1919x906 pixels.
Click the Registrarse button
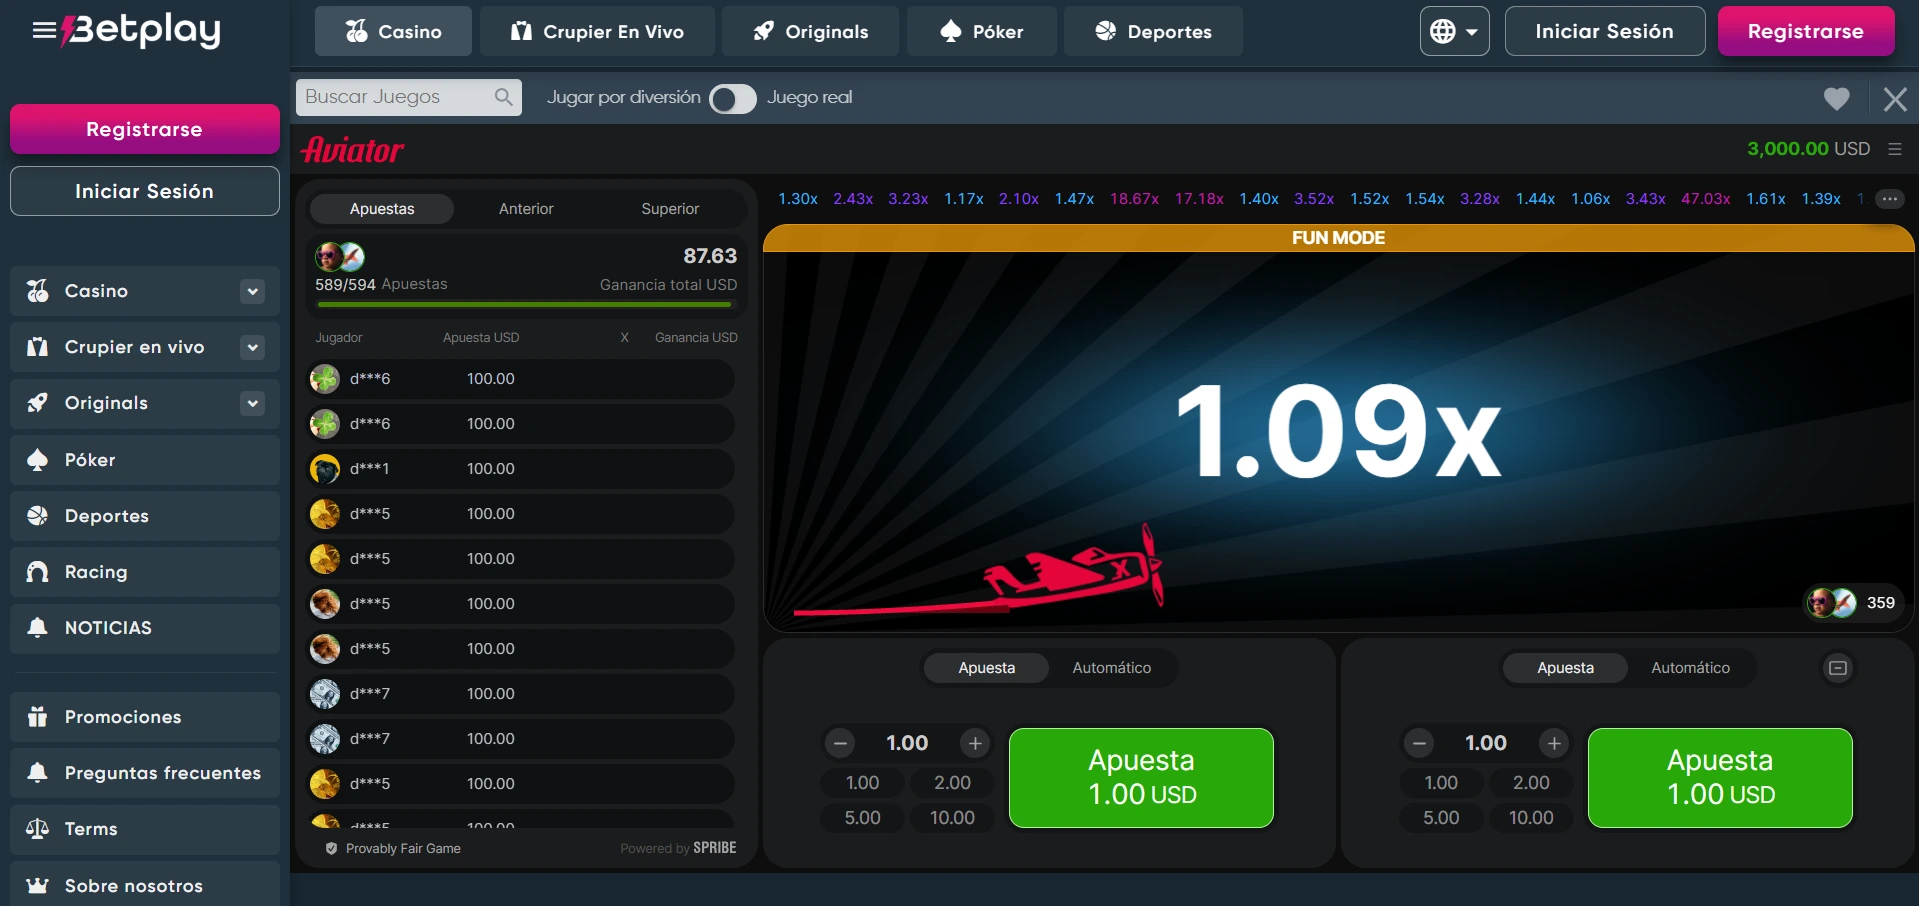coord(1805,31)
